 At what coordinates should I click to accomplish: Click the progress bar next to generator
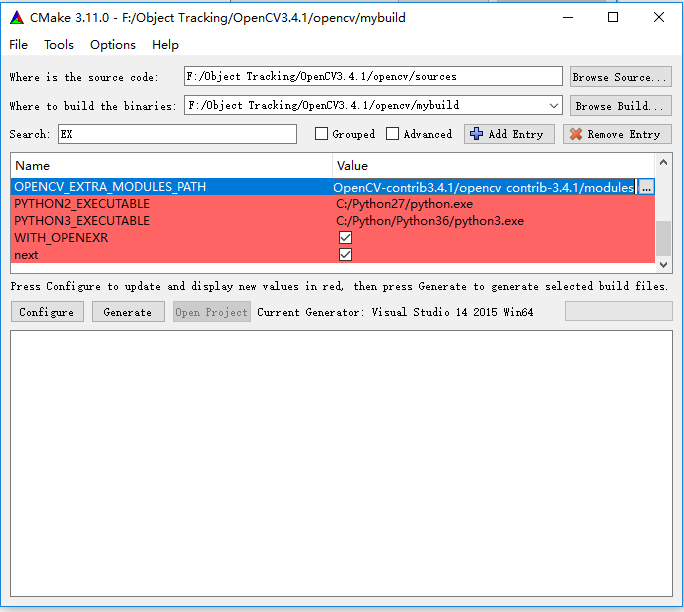tap(619, 311)
